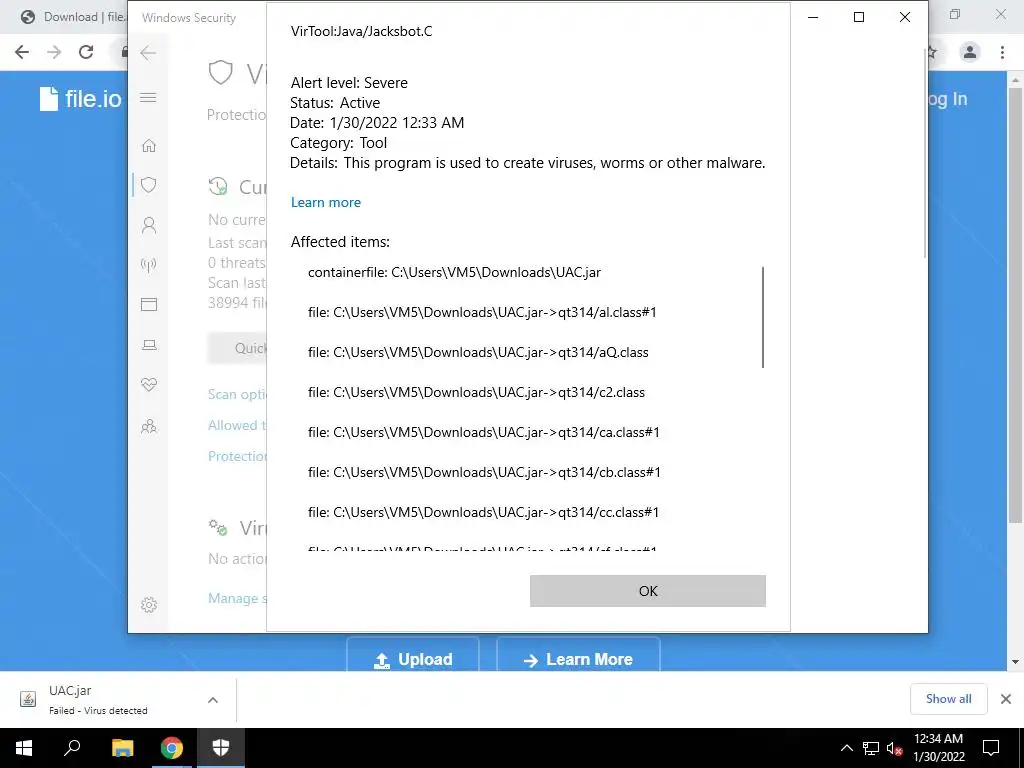1024x768 pixels.
Task: Select qt314/al.class#1 file entry
Action: pyautogui.click(x=482, y=312)
